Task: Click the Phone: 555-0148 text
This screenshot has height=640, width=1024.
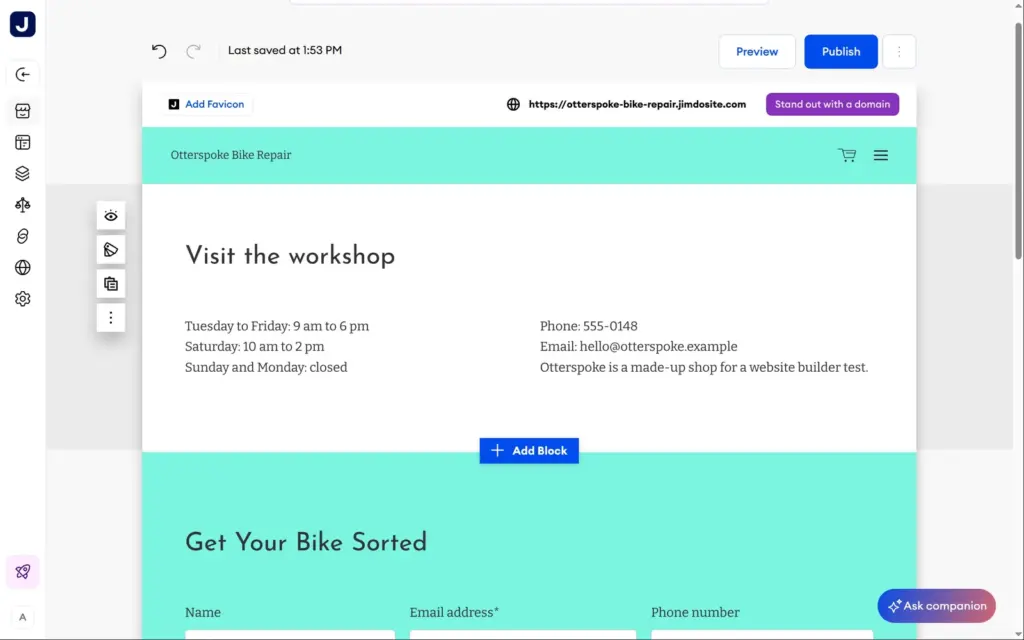Action: [x=589, y=326]
